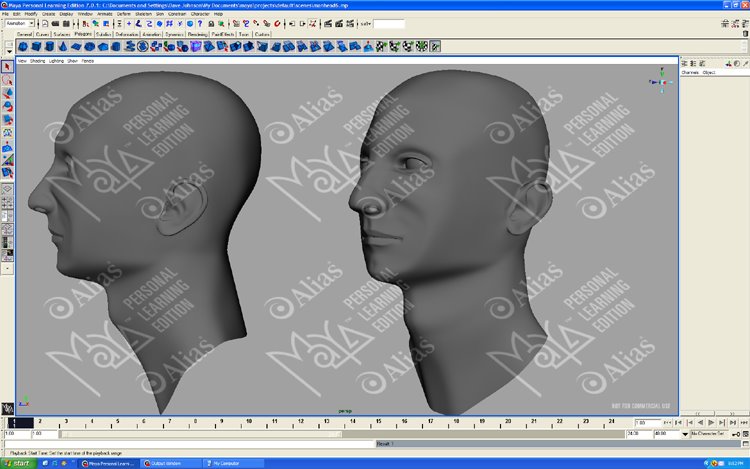This screenshot has height=469, width=750.
Task: Click the Open Scene icon on status line
Action: click(x=55, y=23)
